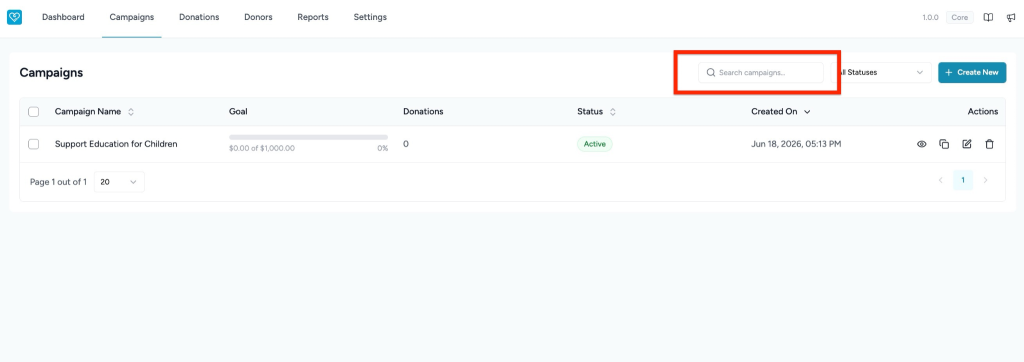Go to previous page arrow
1024x362 pixels.
coord(941,180)
